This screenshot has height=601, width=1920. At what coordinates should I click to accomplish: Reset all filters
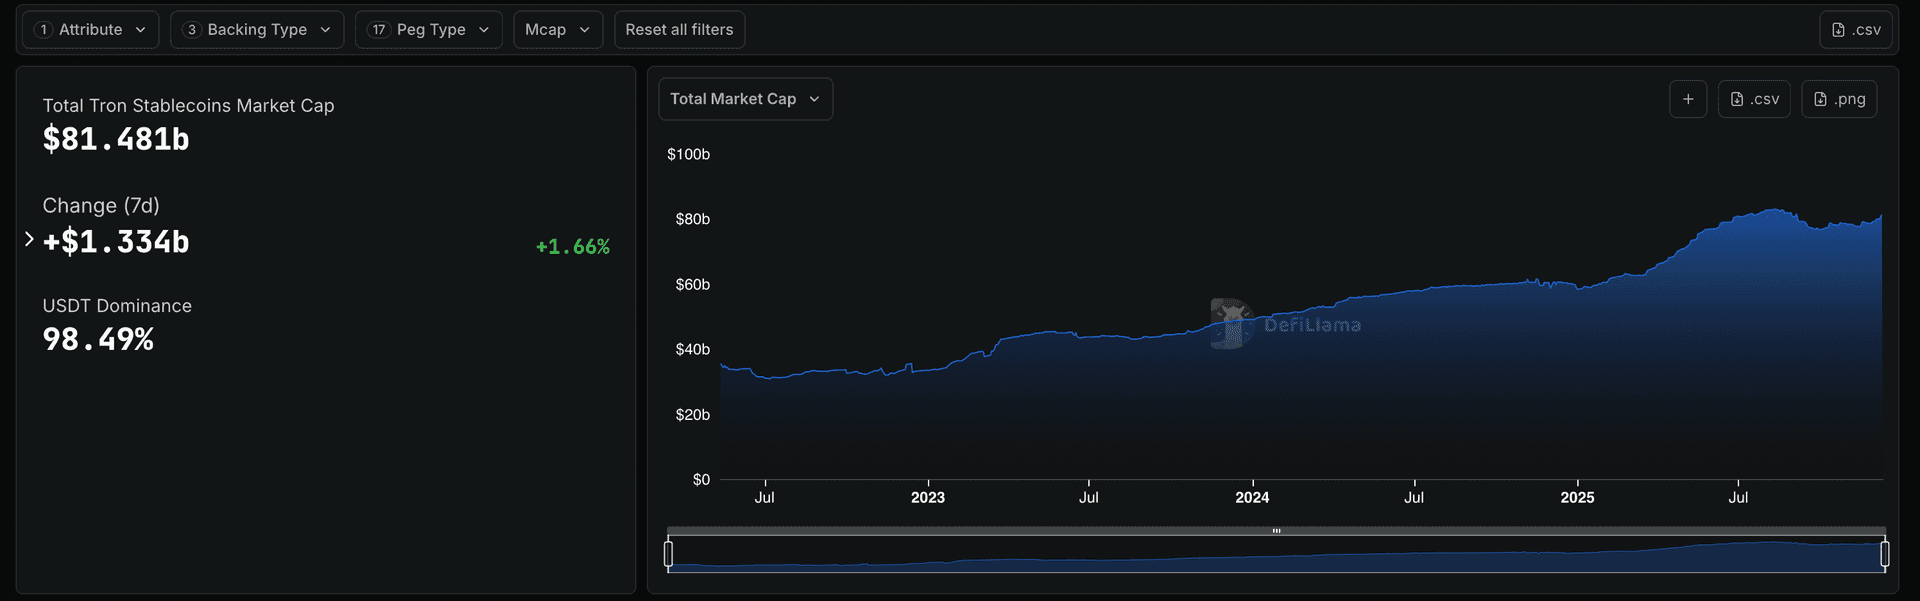point(679,30)
